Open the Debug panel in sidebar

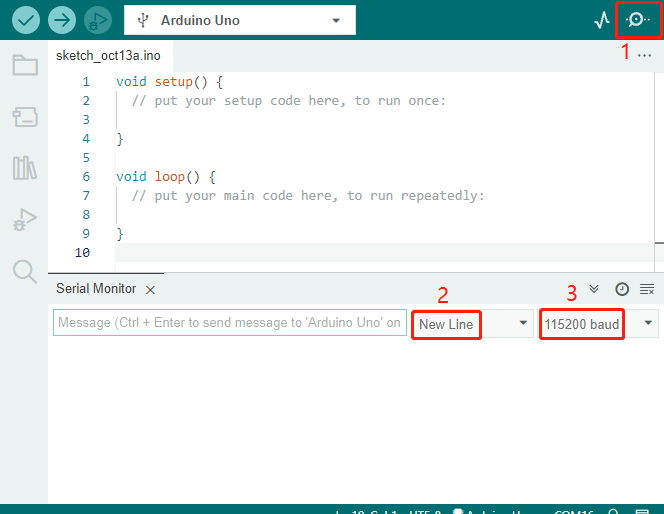coord(25,220)
